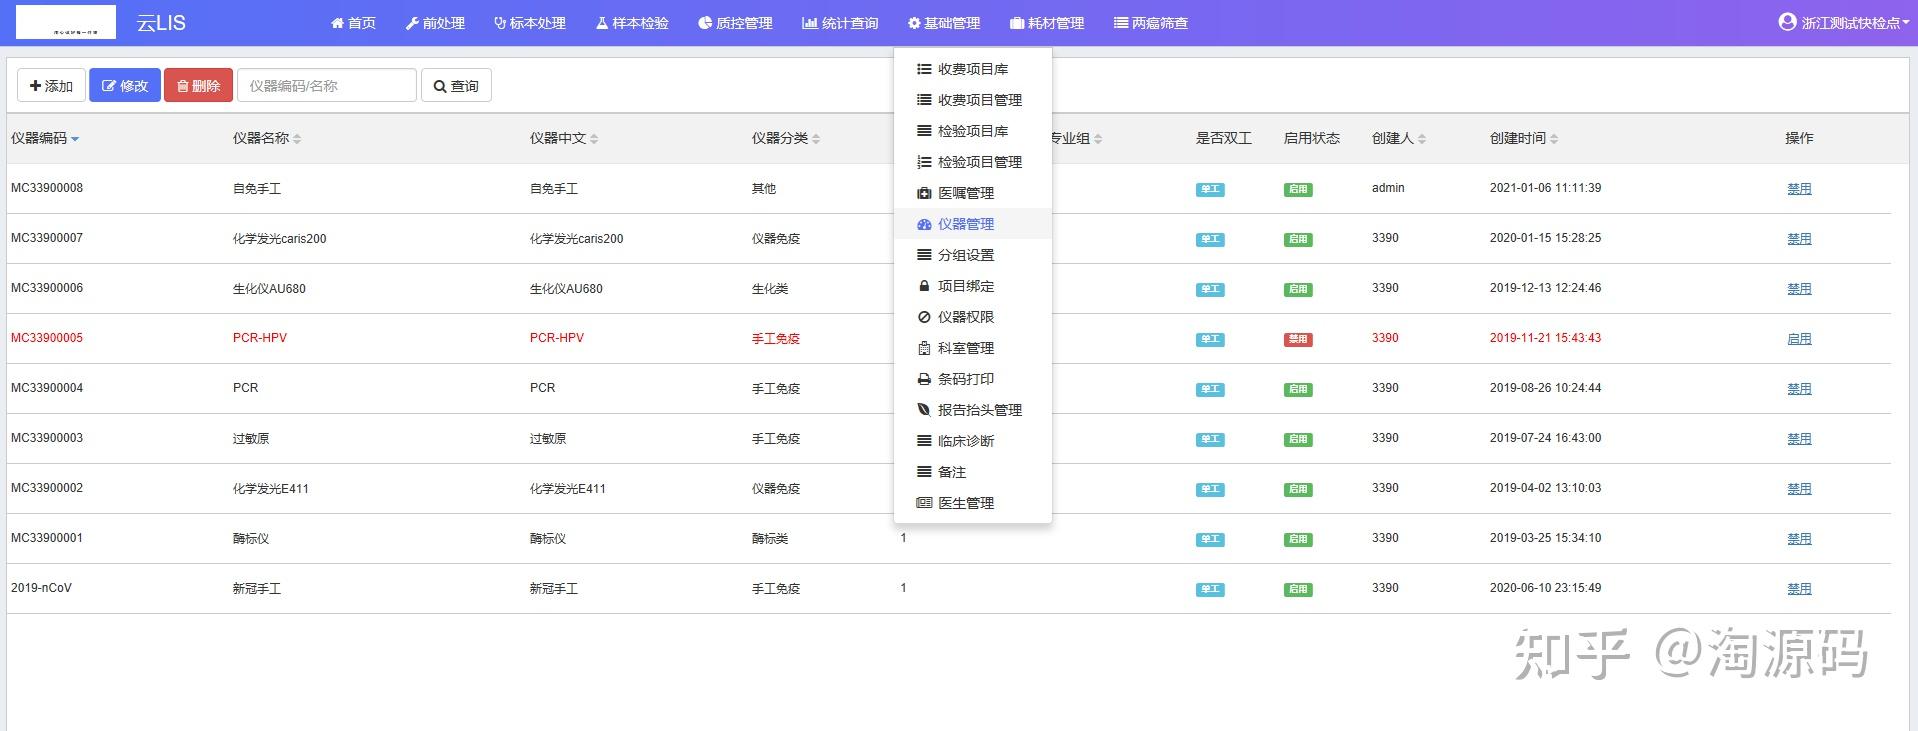This screenshot has height=731, width=1918.
Task: Focus the 仪器编码/名称 search field
Action: click(x=326, y=86)
